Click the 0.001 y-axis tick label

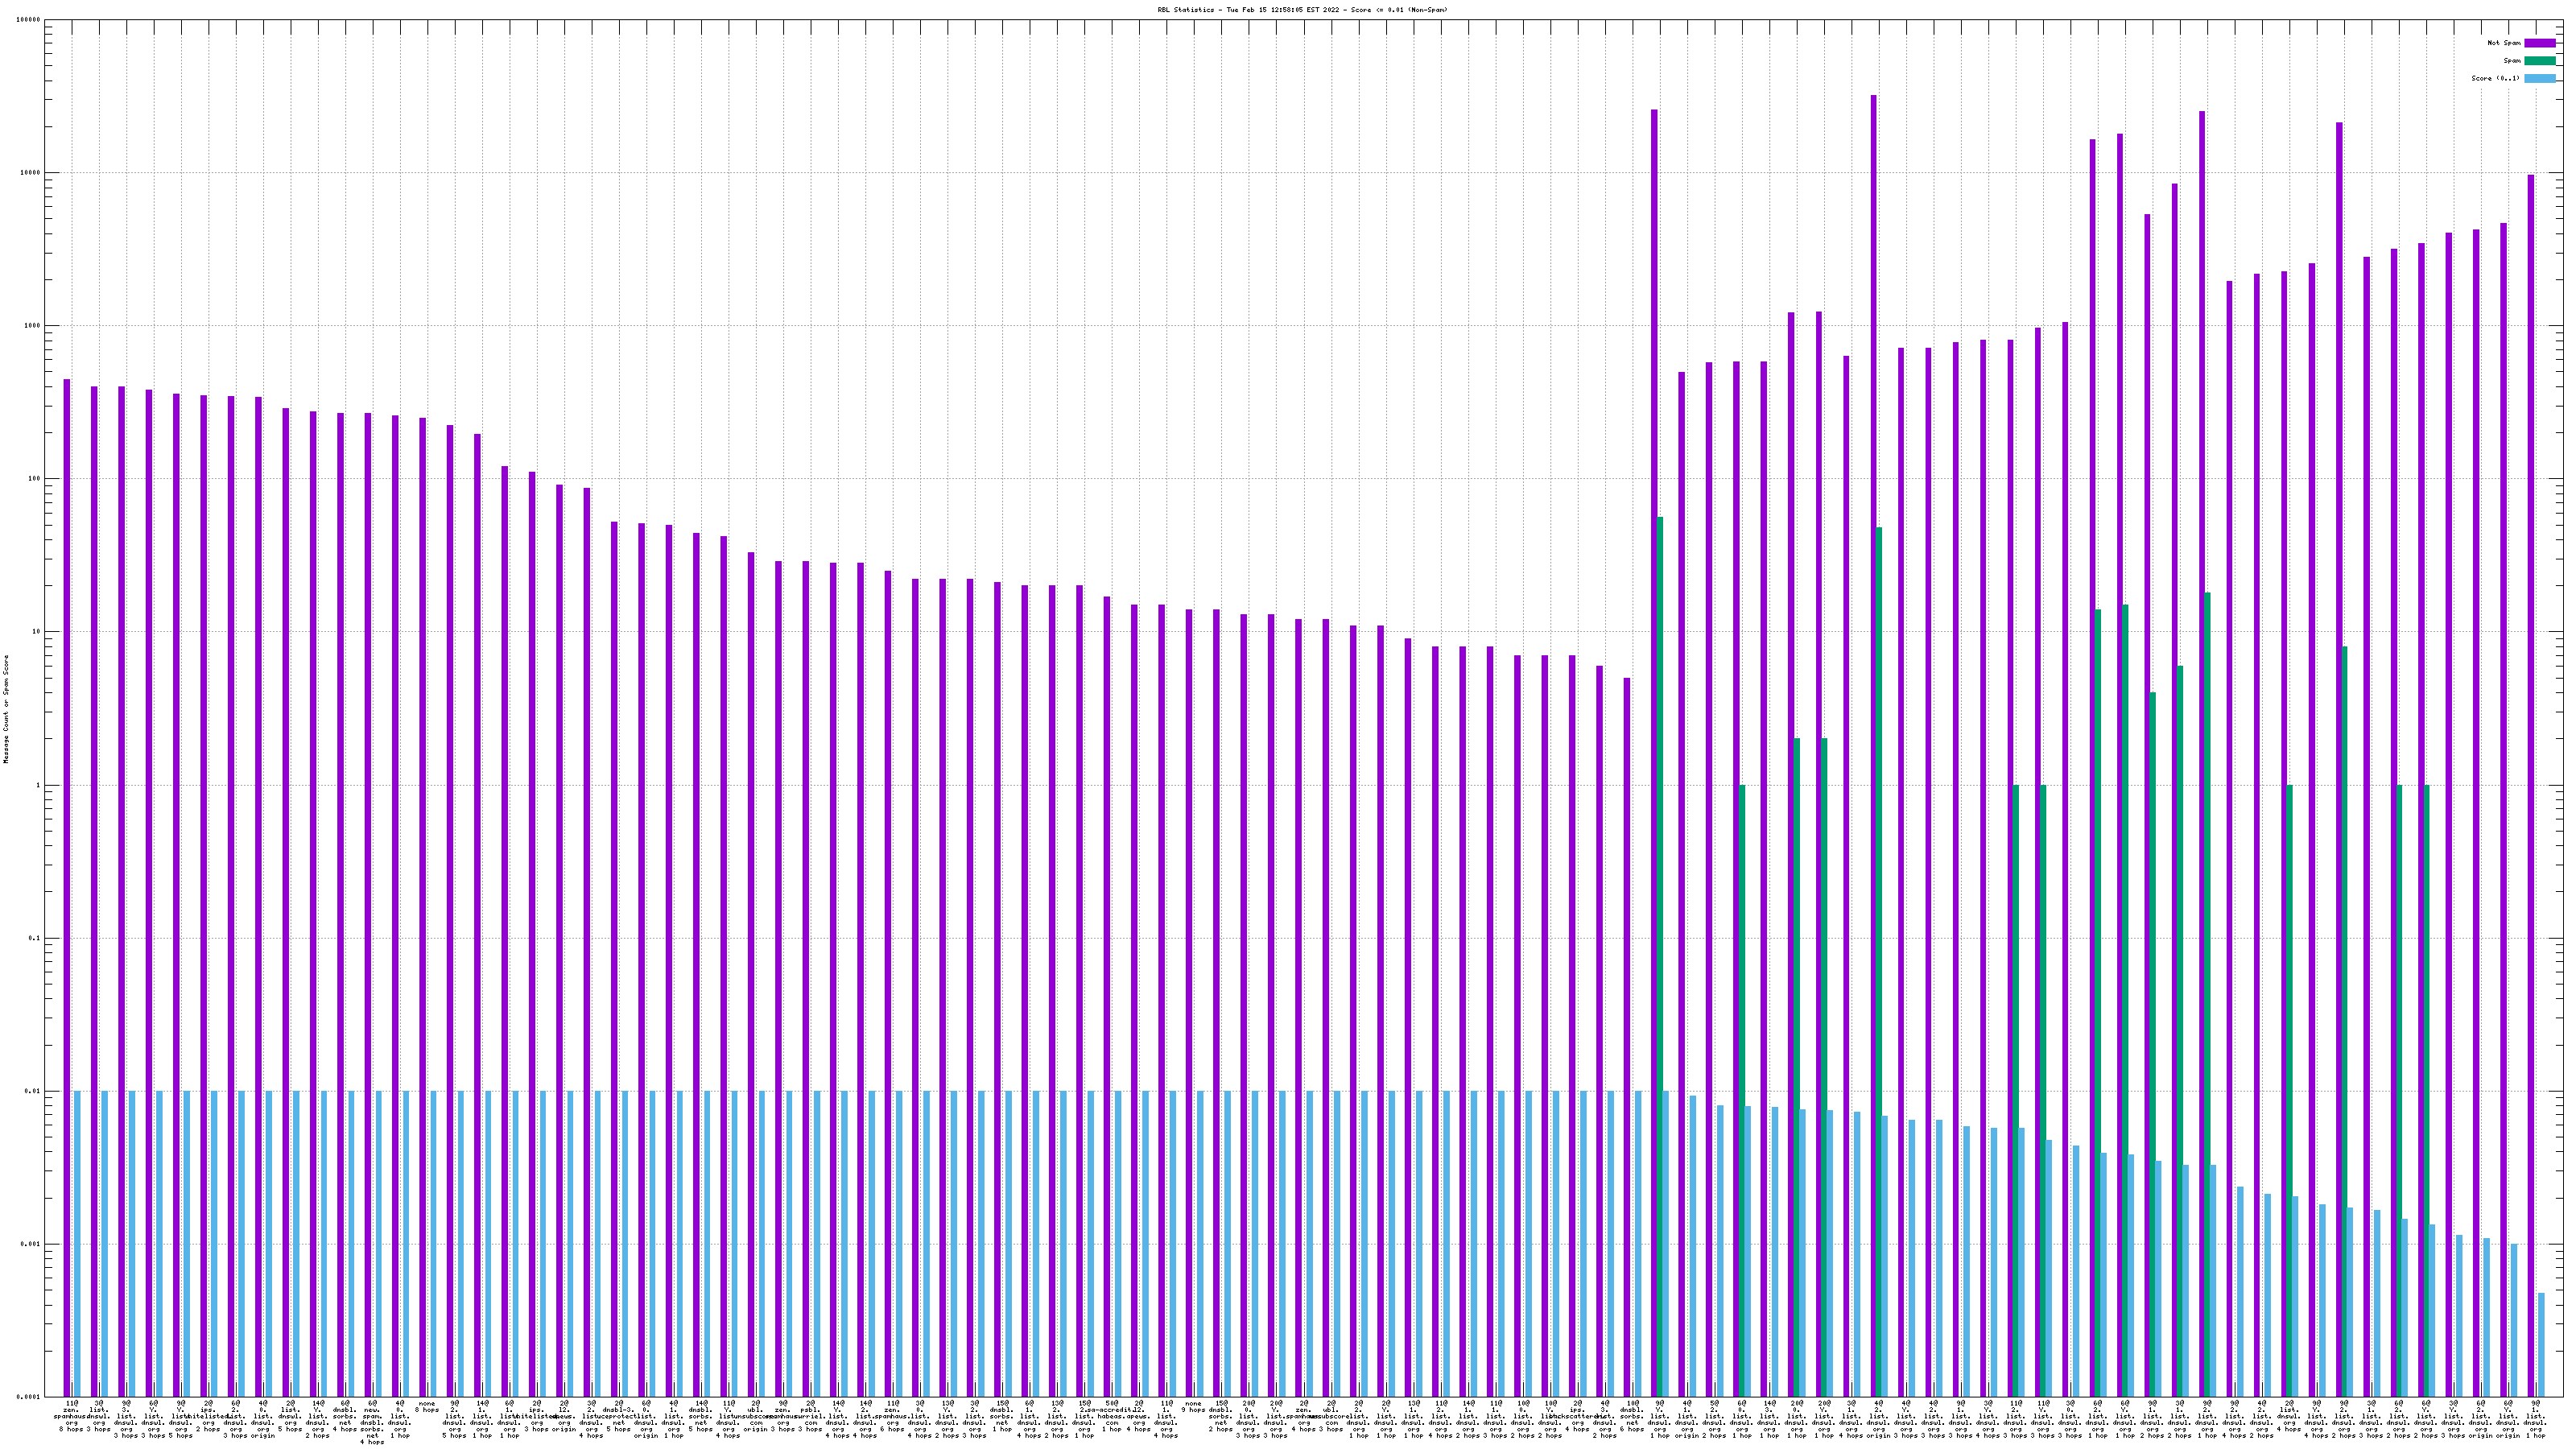click(x=31, y=1245)
